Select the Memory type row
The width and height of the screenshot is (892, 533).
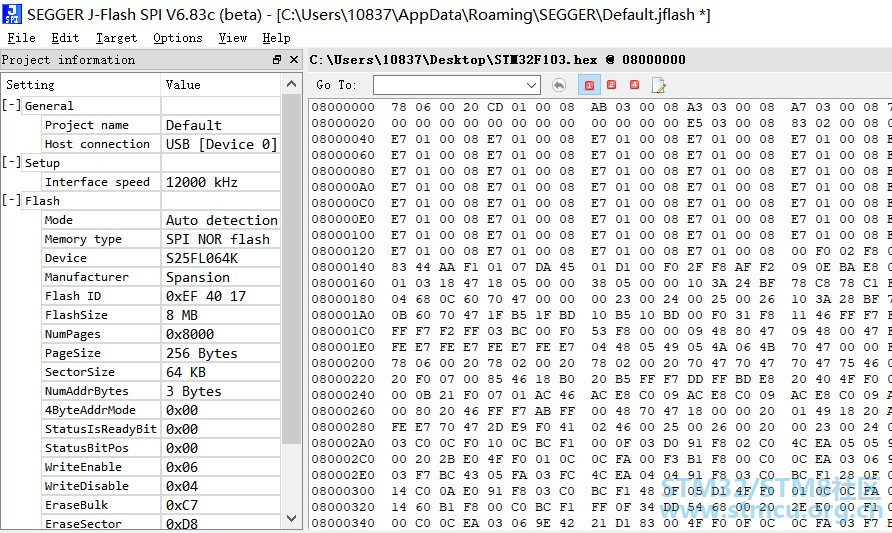pos(162,239)
